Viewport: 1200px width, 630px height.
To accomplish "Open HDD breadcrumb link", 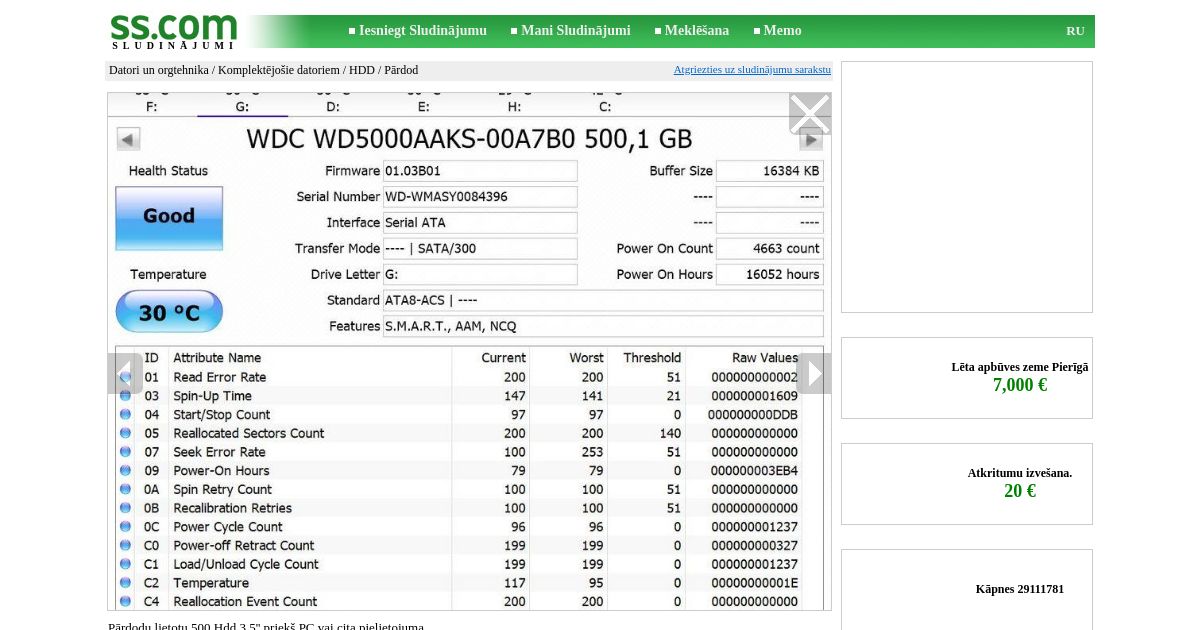I will click(362, 70).
